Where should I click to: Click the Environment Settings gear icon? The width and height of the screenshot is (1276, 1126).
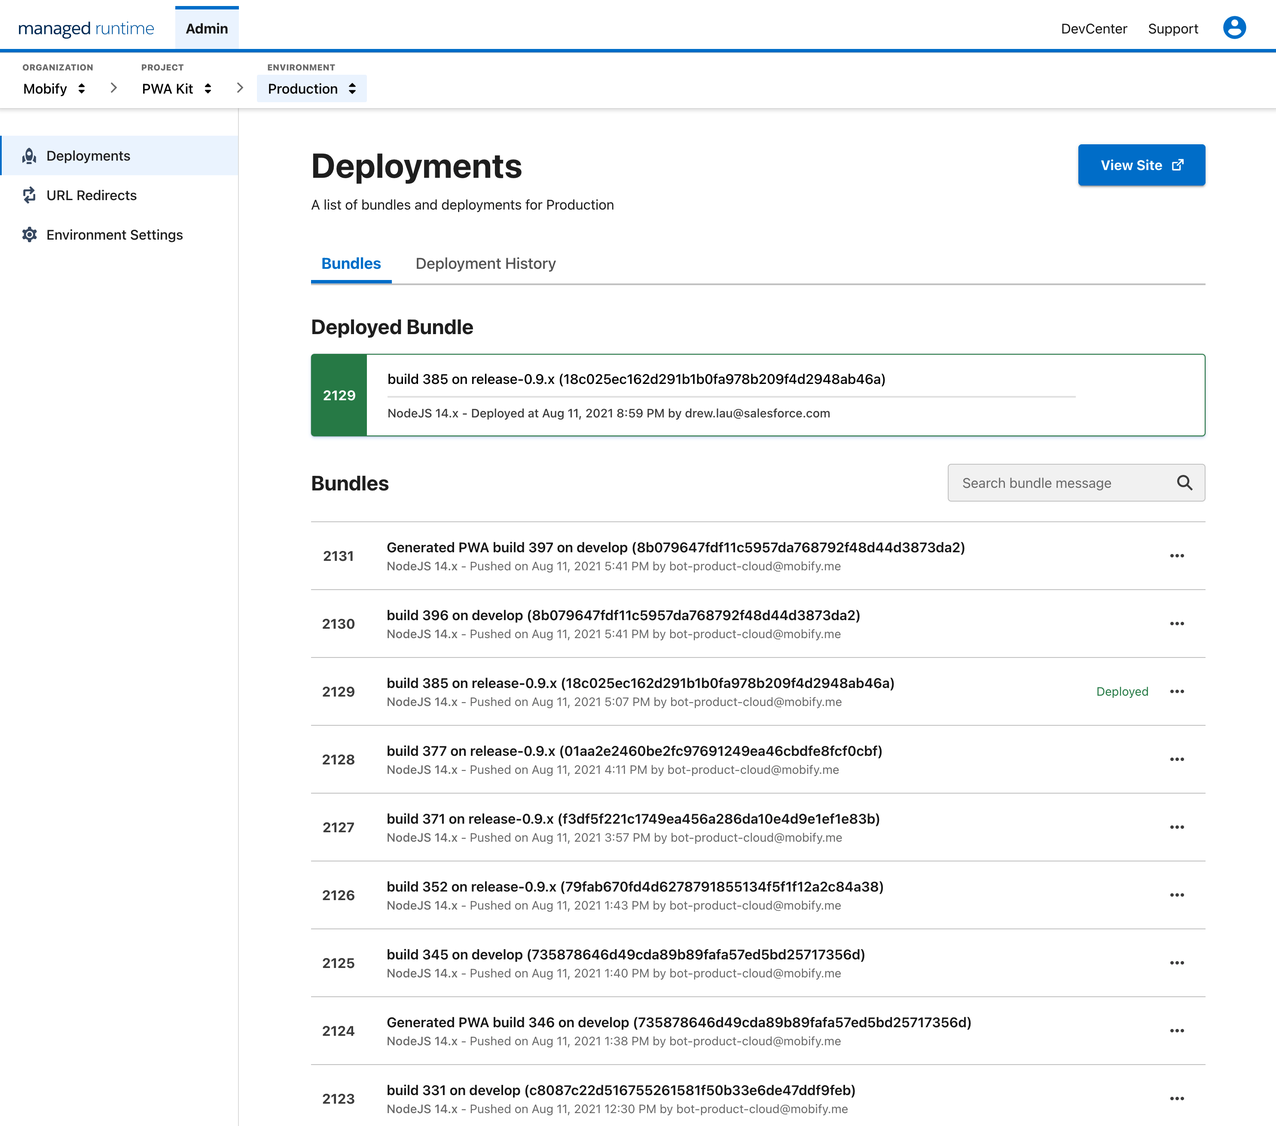[x=29, y=235]
